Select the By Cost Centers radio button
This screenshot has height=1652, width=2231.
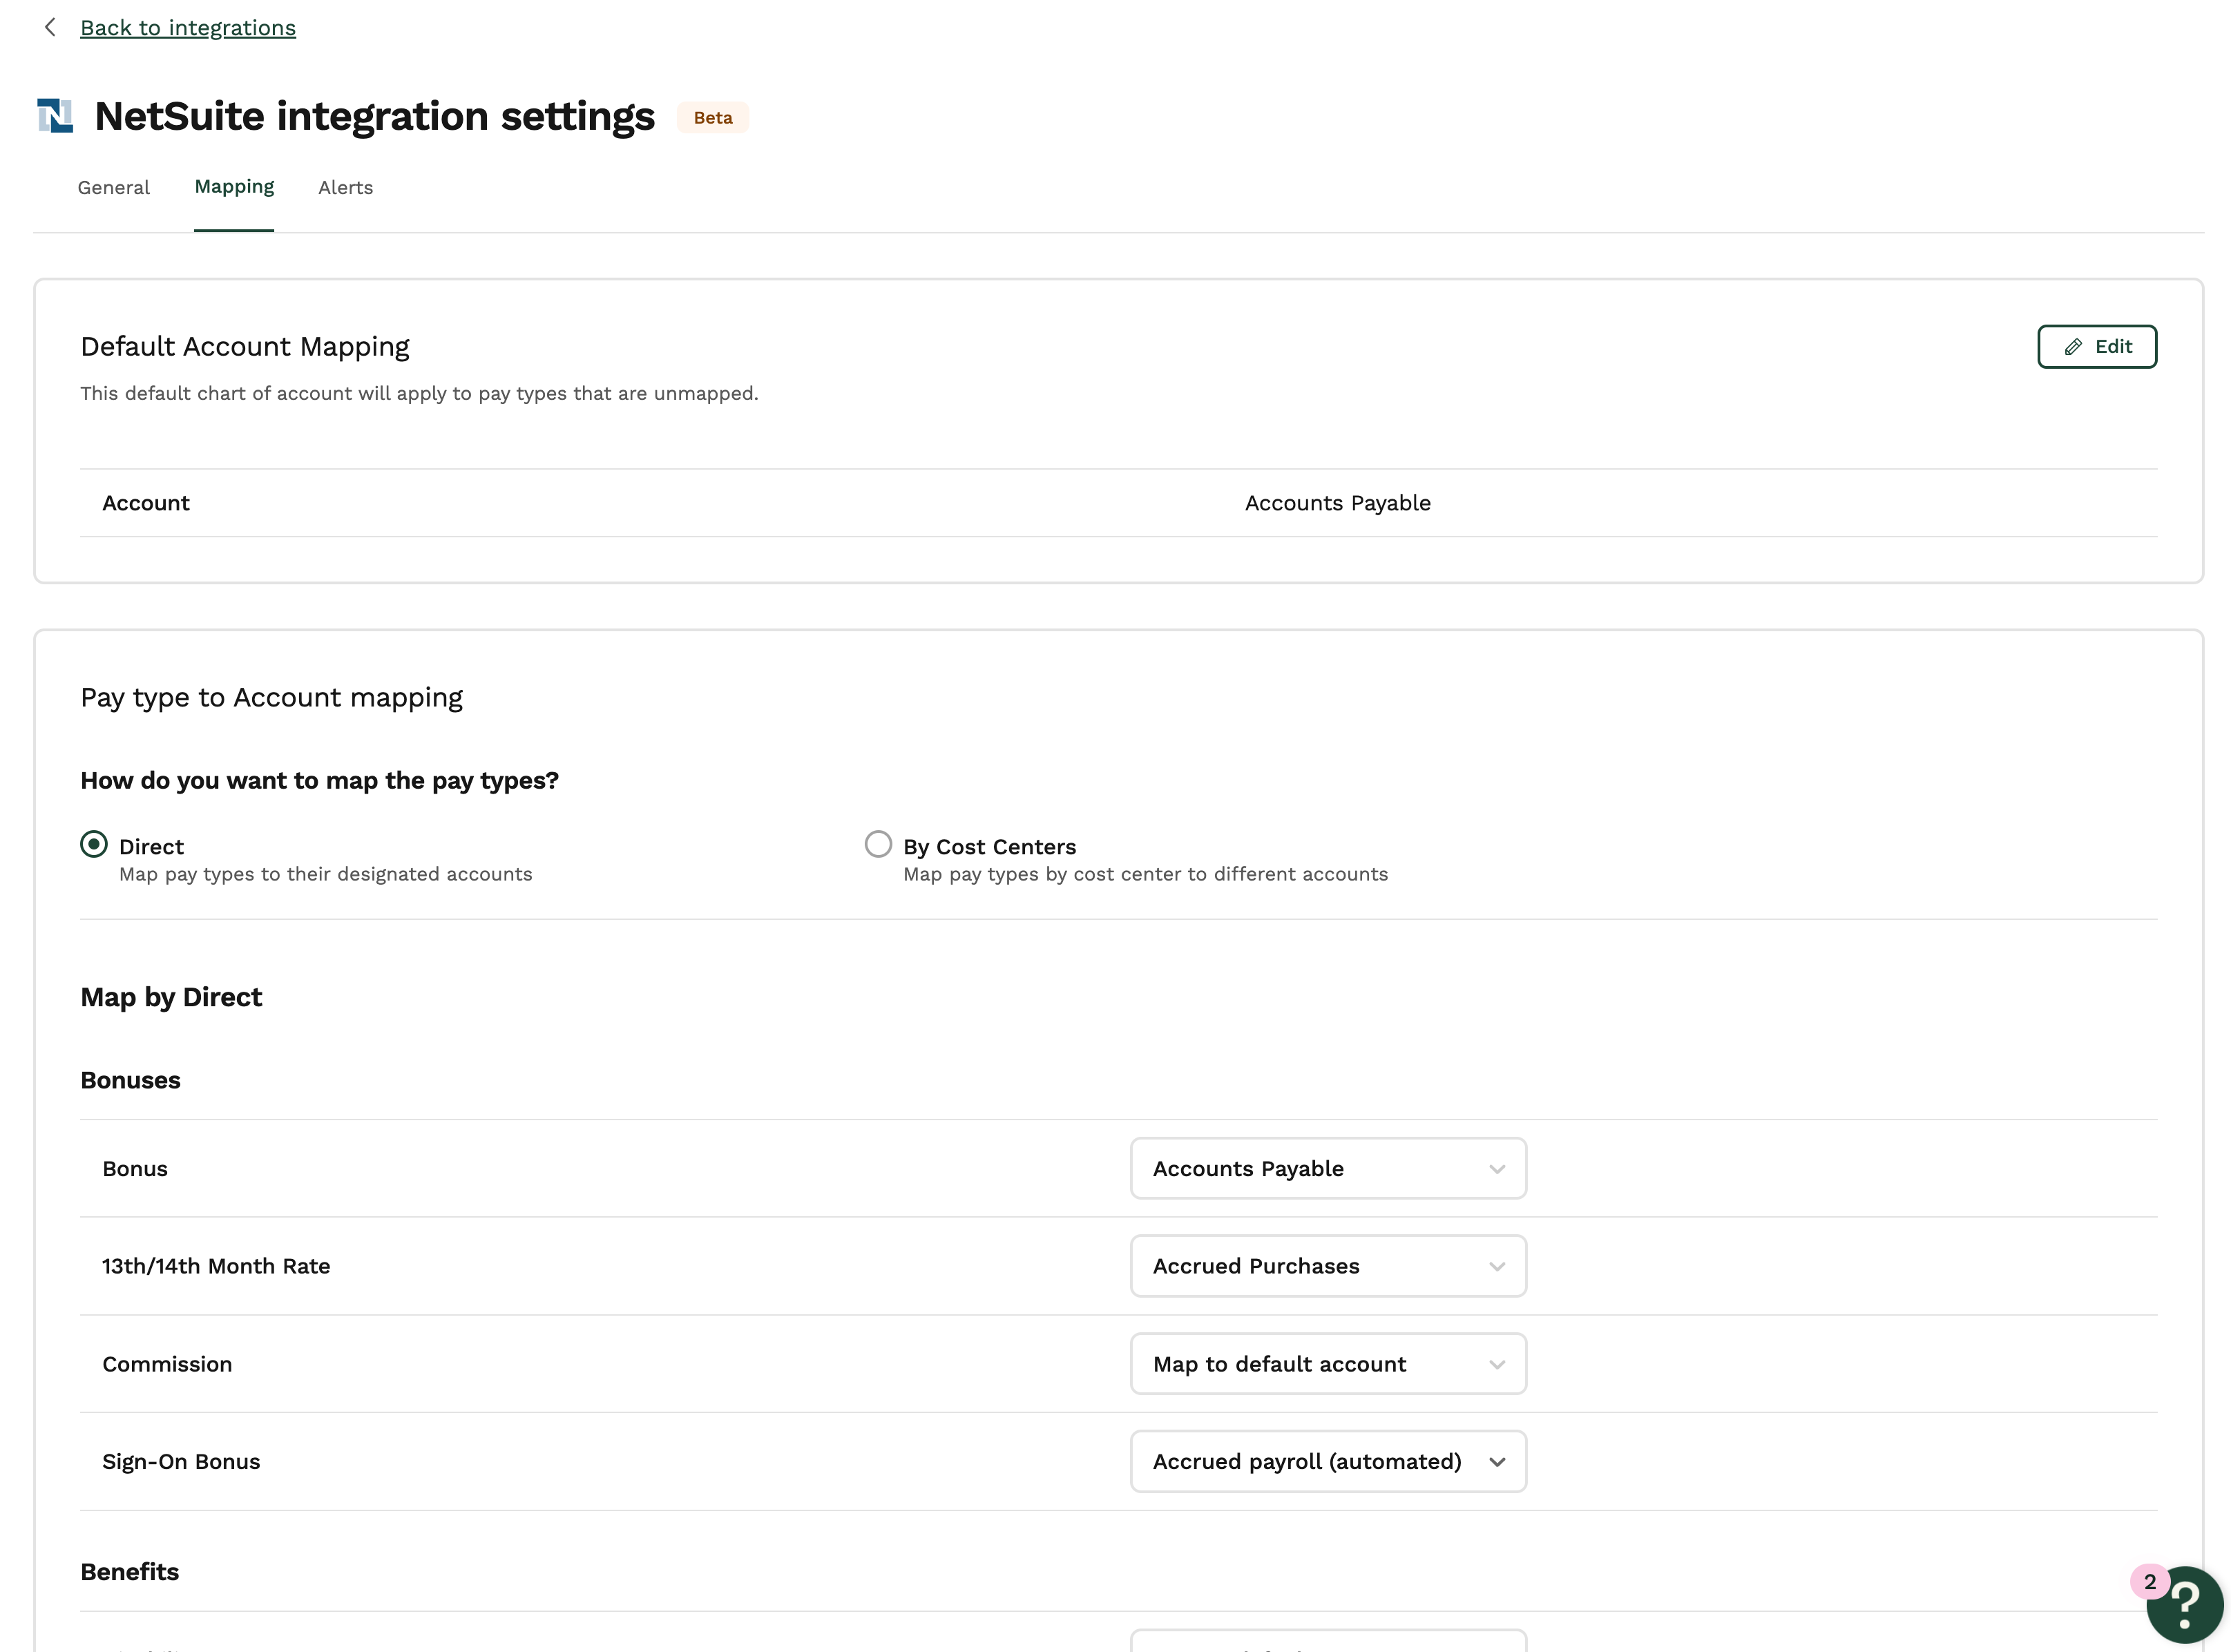pyautogui.click(x=878, y=844)
